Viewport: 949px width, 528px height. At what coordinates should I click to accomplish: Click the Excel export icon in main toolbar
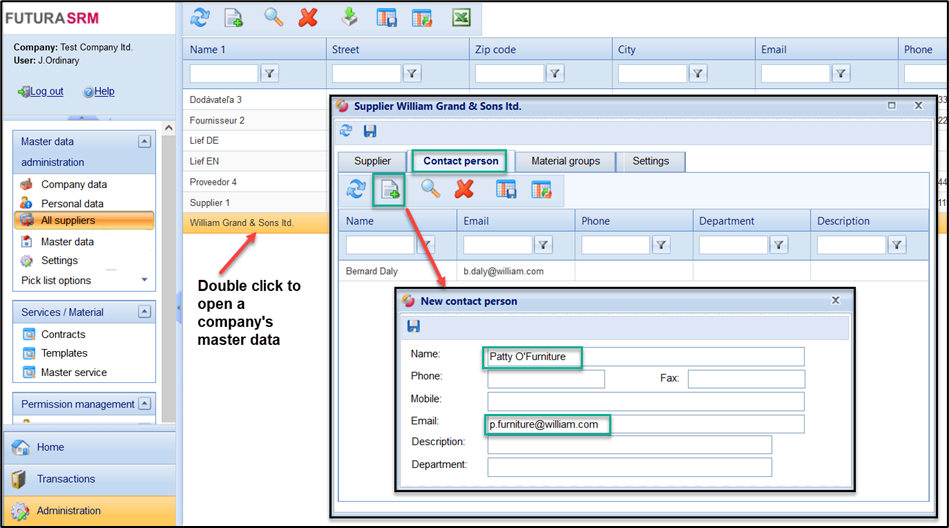[461, 18]
